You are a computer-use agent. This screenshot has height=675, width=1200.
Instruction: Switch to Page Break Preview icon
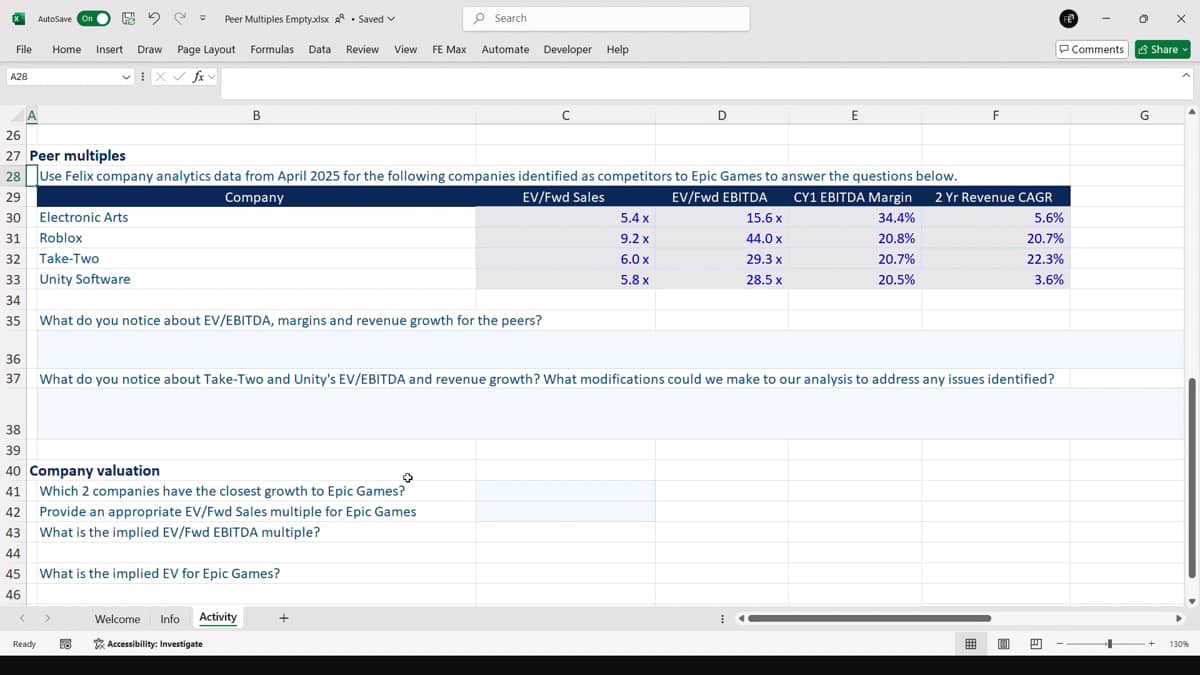click(1036, 644)
